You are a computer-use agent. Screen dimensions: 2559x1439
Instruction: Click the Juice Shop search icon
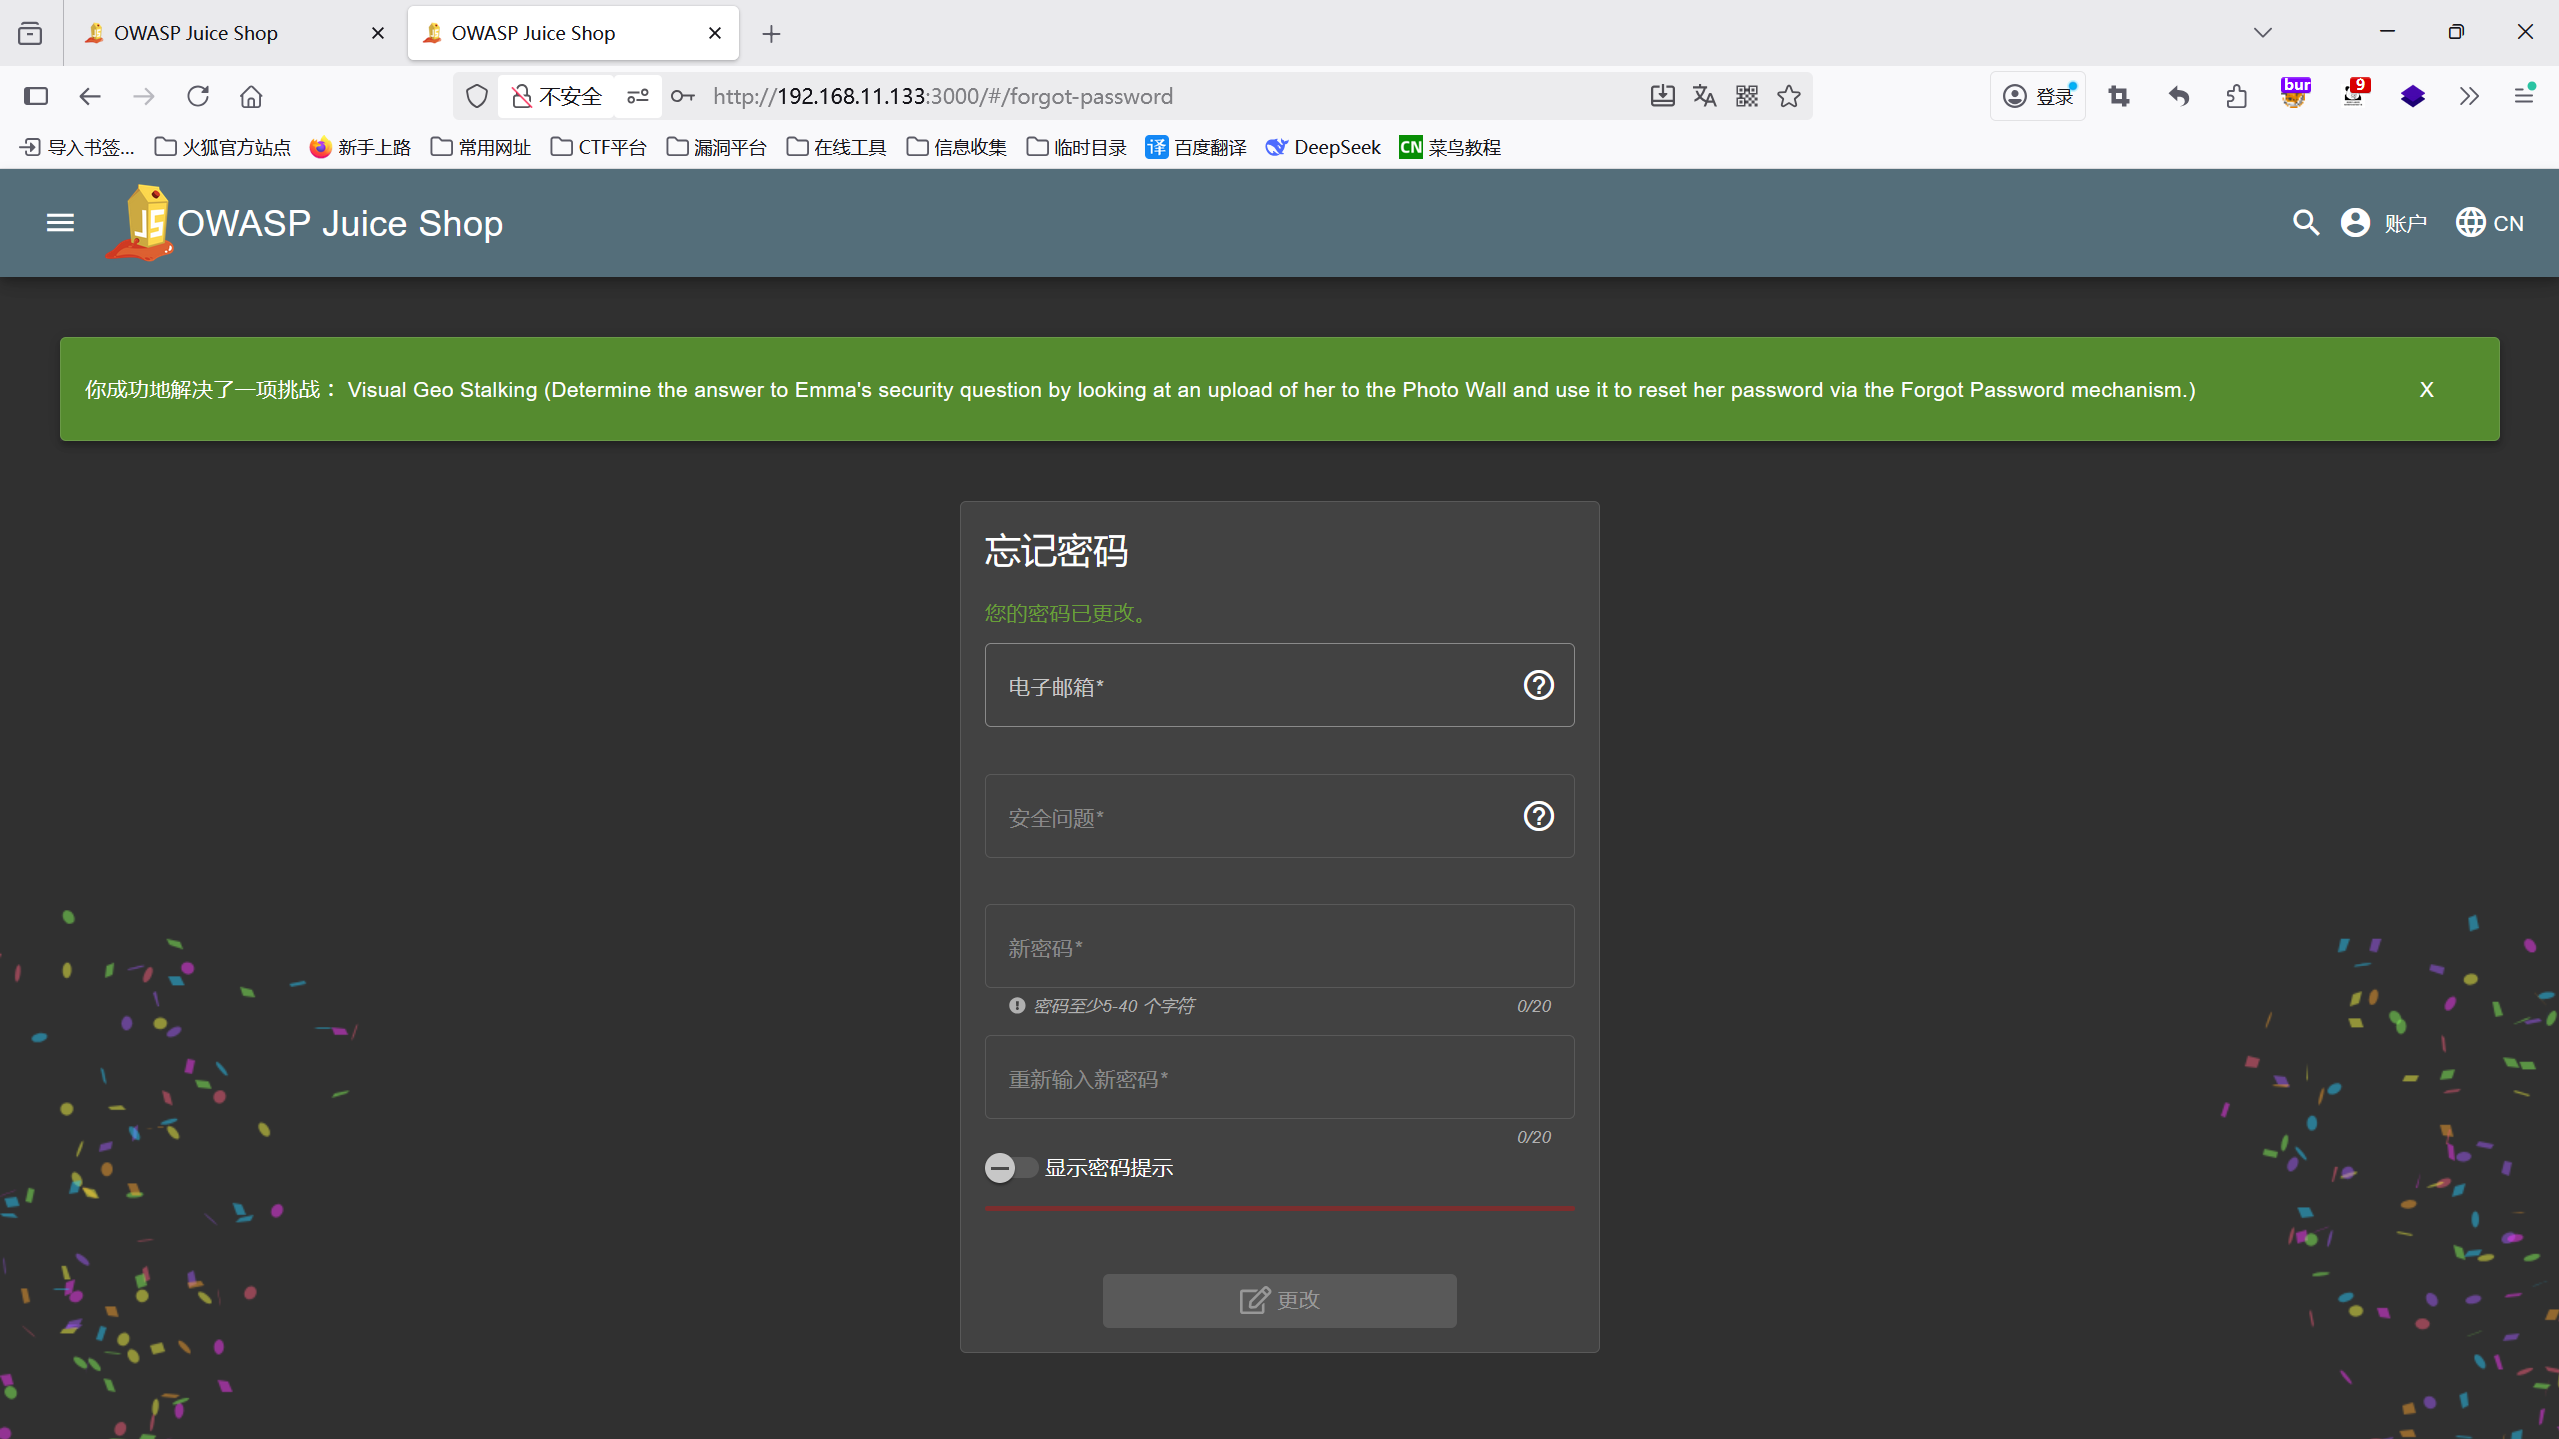coord(2305,222)
